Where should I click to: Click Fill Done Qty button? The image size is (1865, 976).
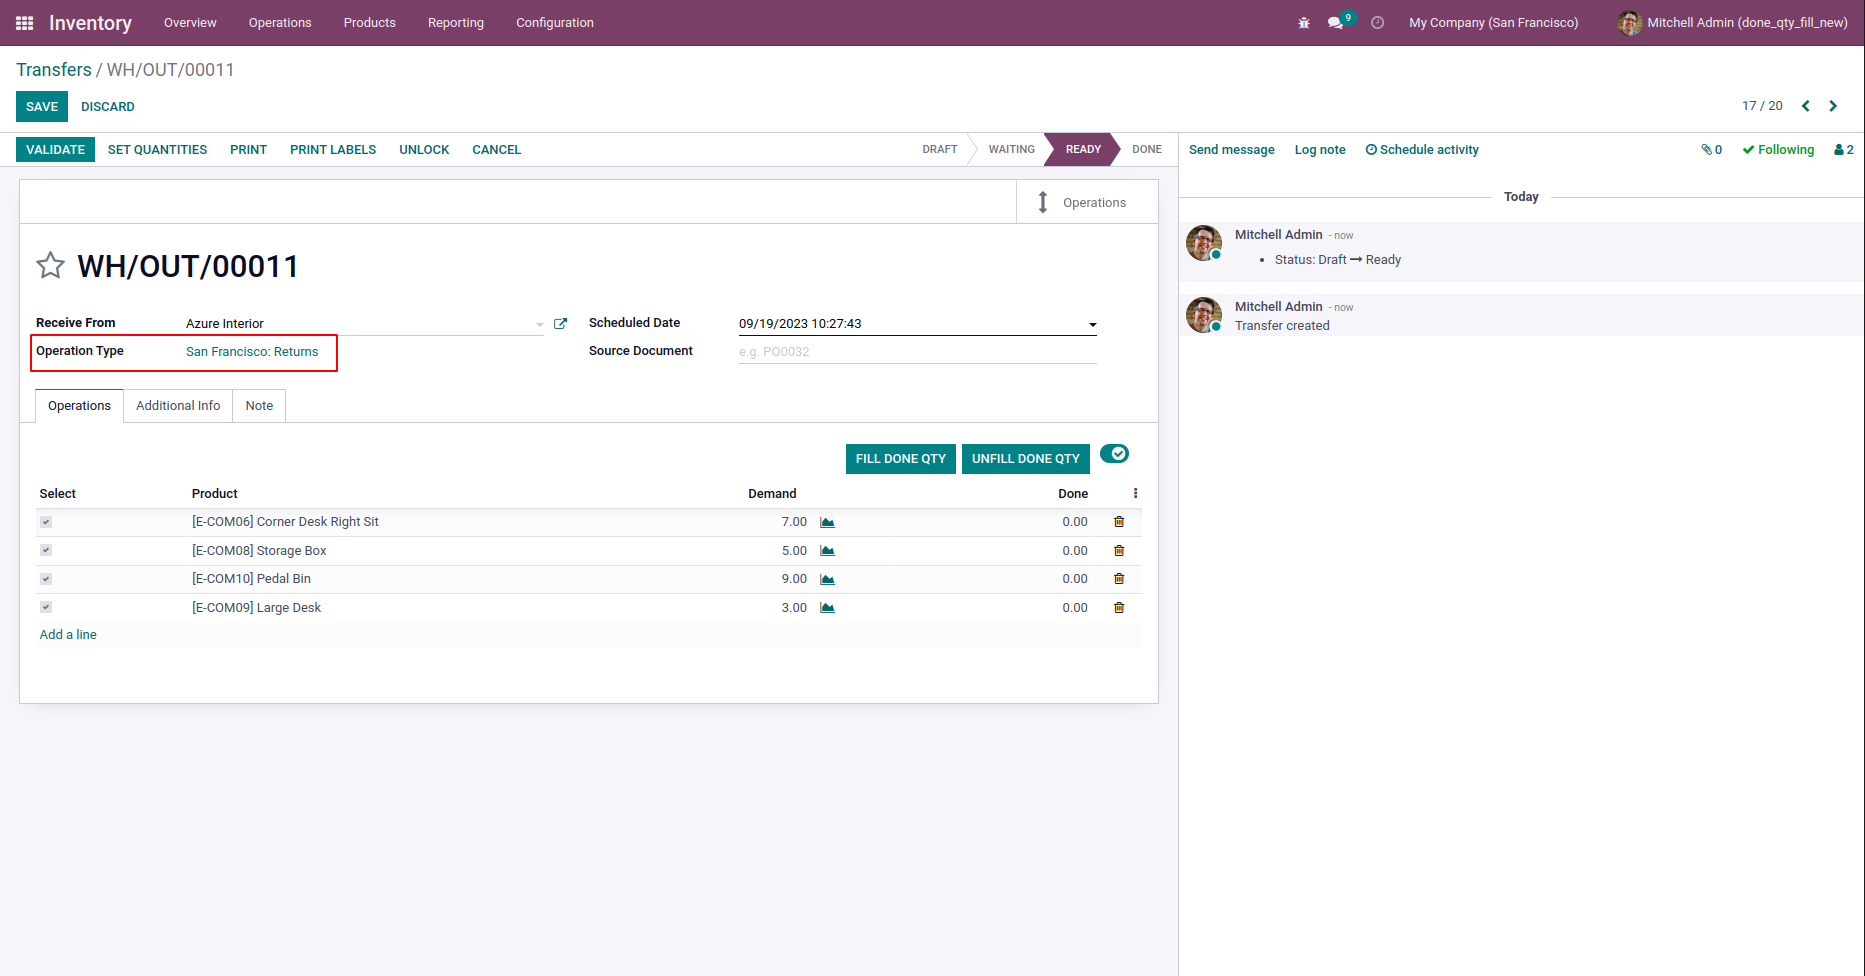[x=901, y=459]
